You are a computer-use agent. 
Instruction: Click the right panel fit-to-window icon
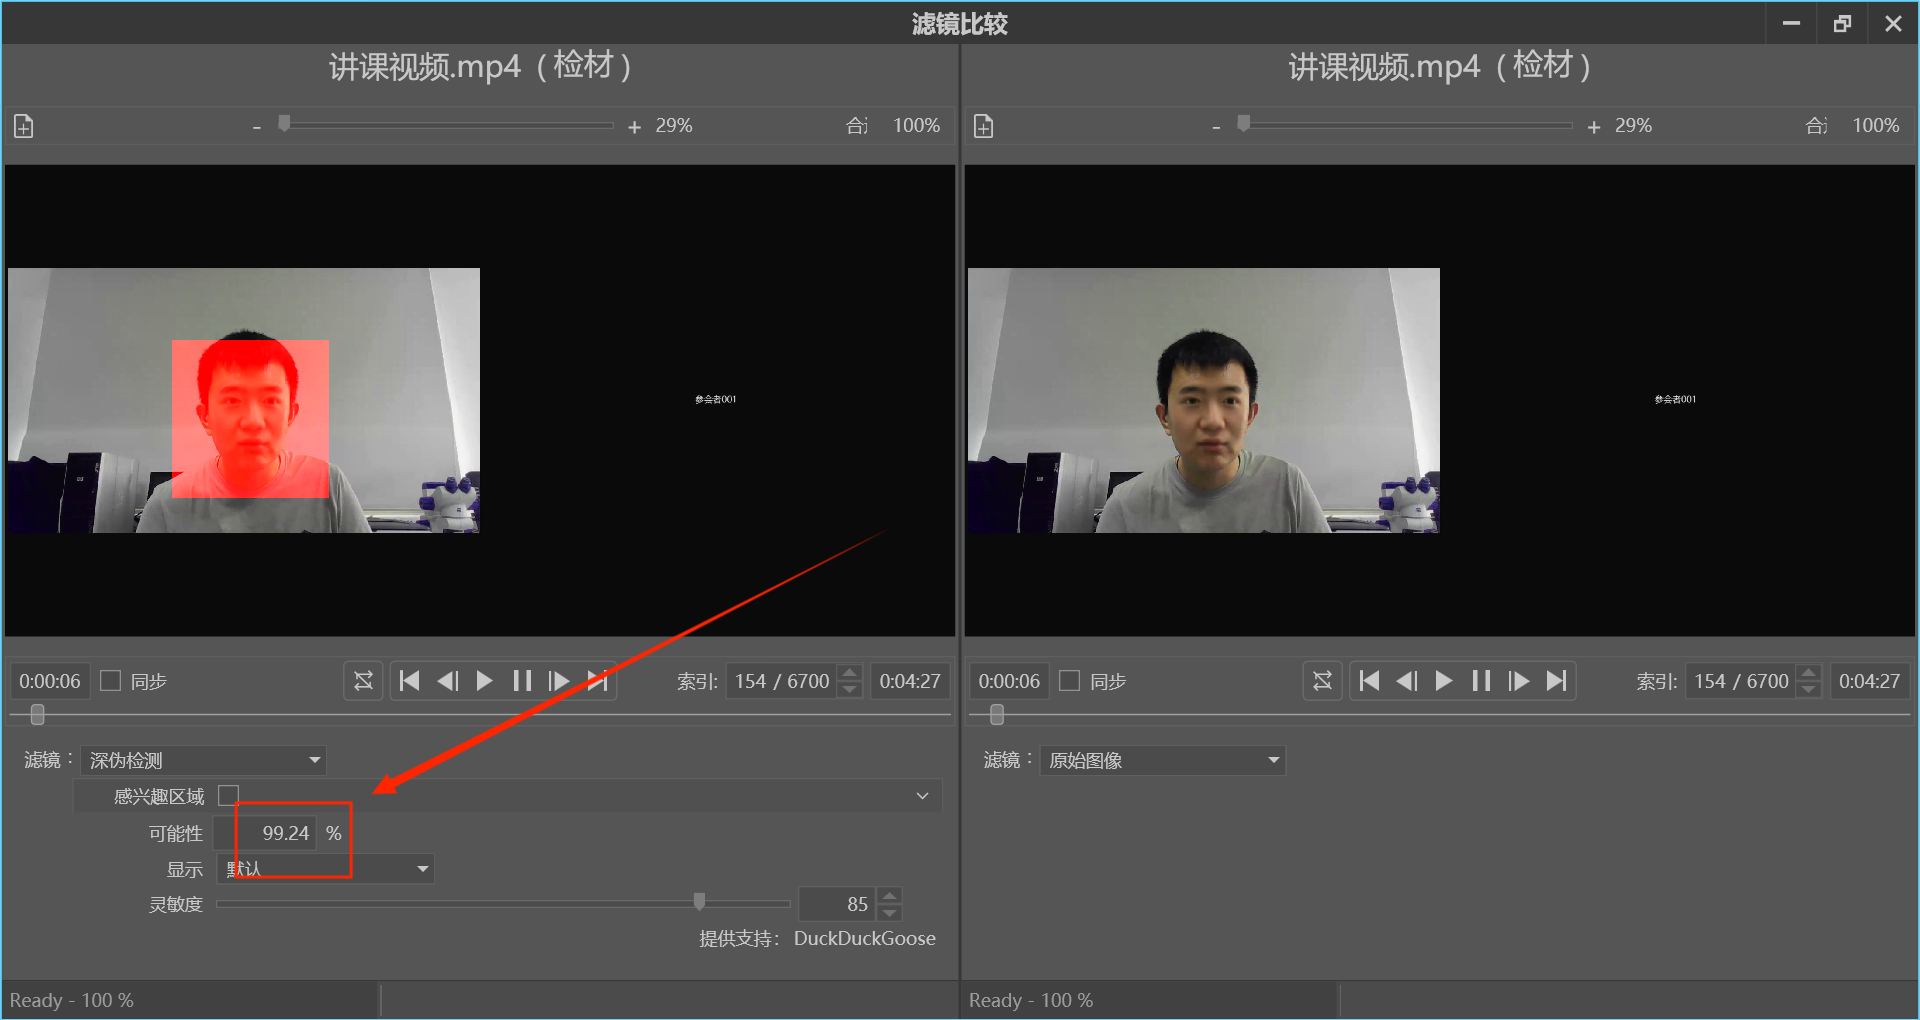[x=1817, y=126]
